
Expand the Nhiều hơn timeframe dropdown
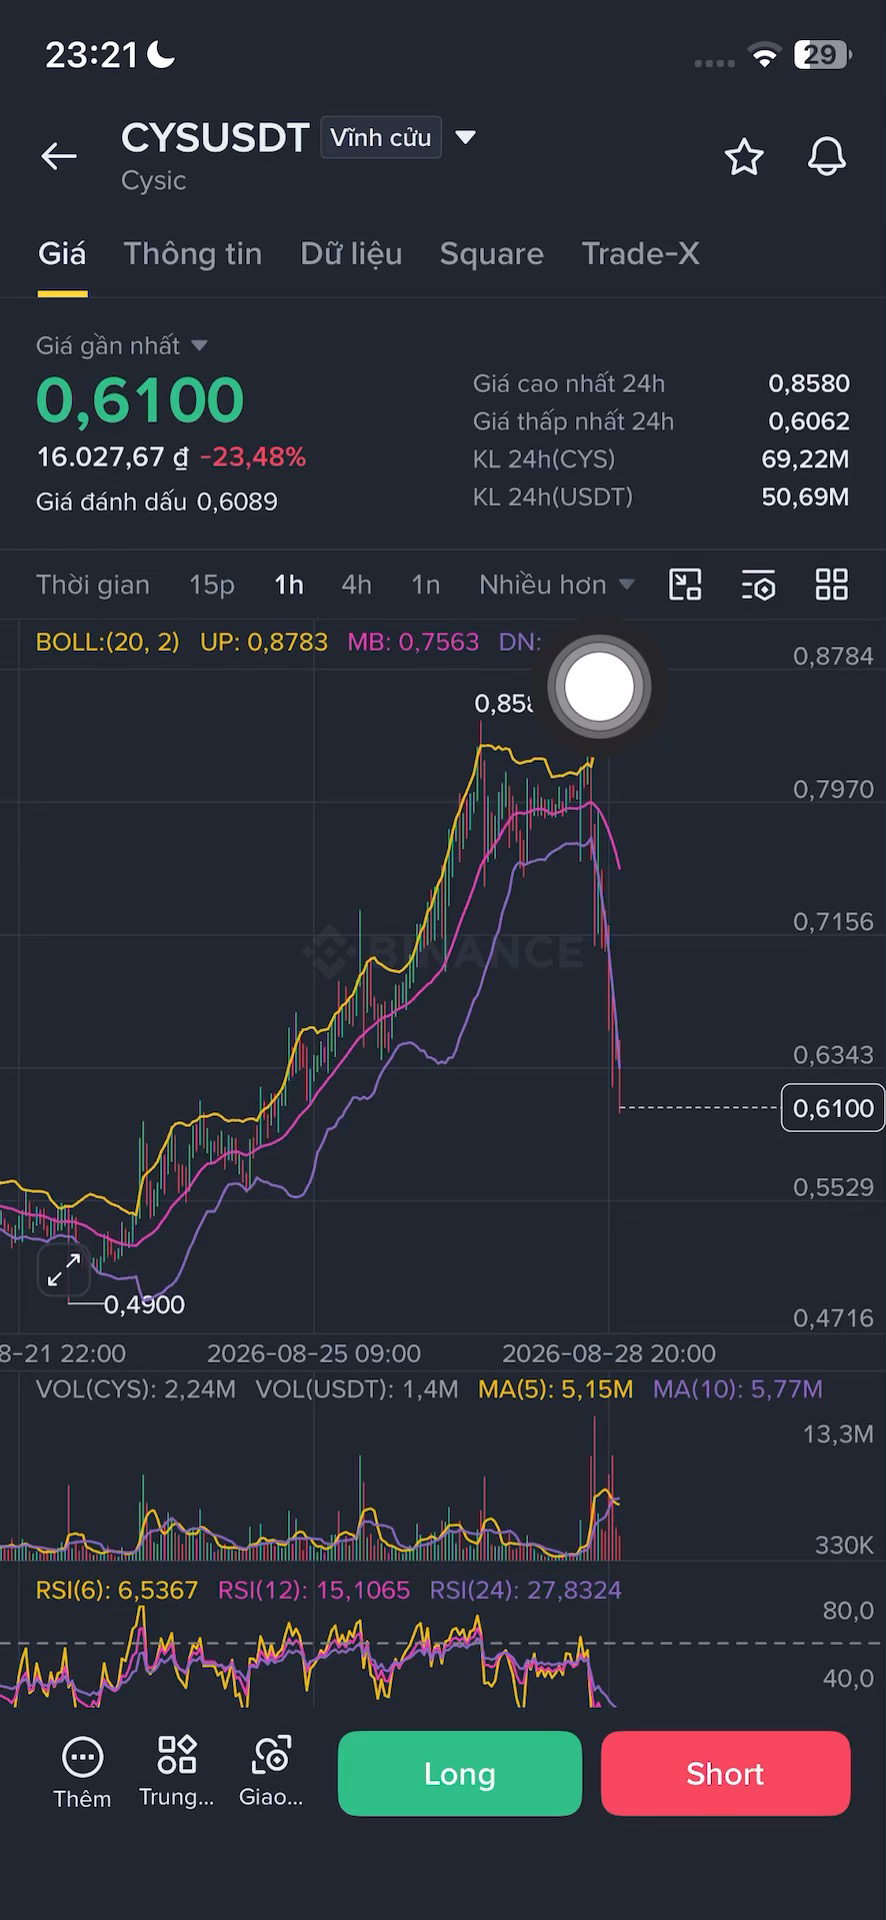[557, 584]
